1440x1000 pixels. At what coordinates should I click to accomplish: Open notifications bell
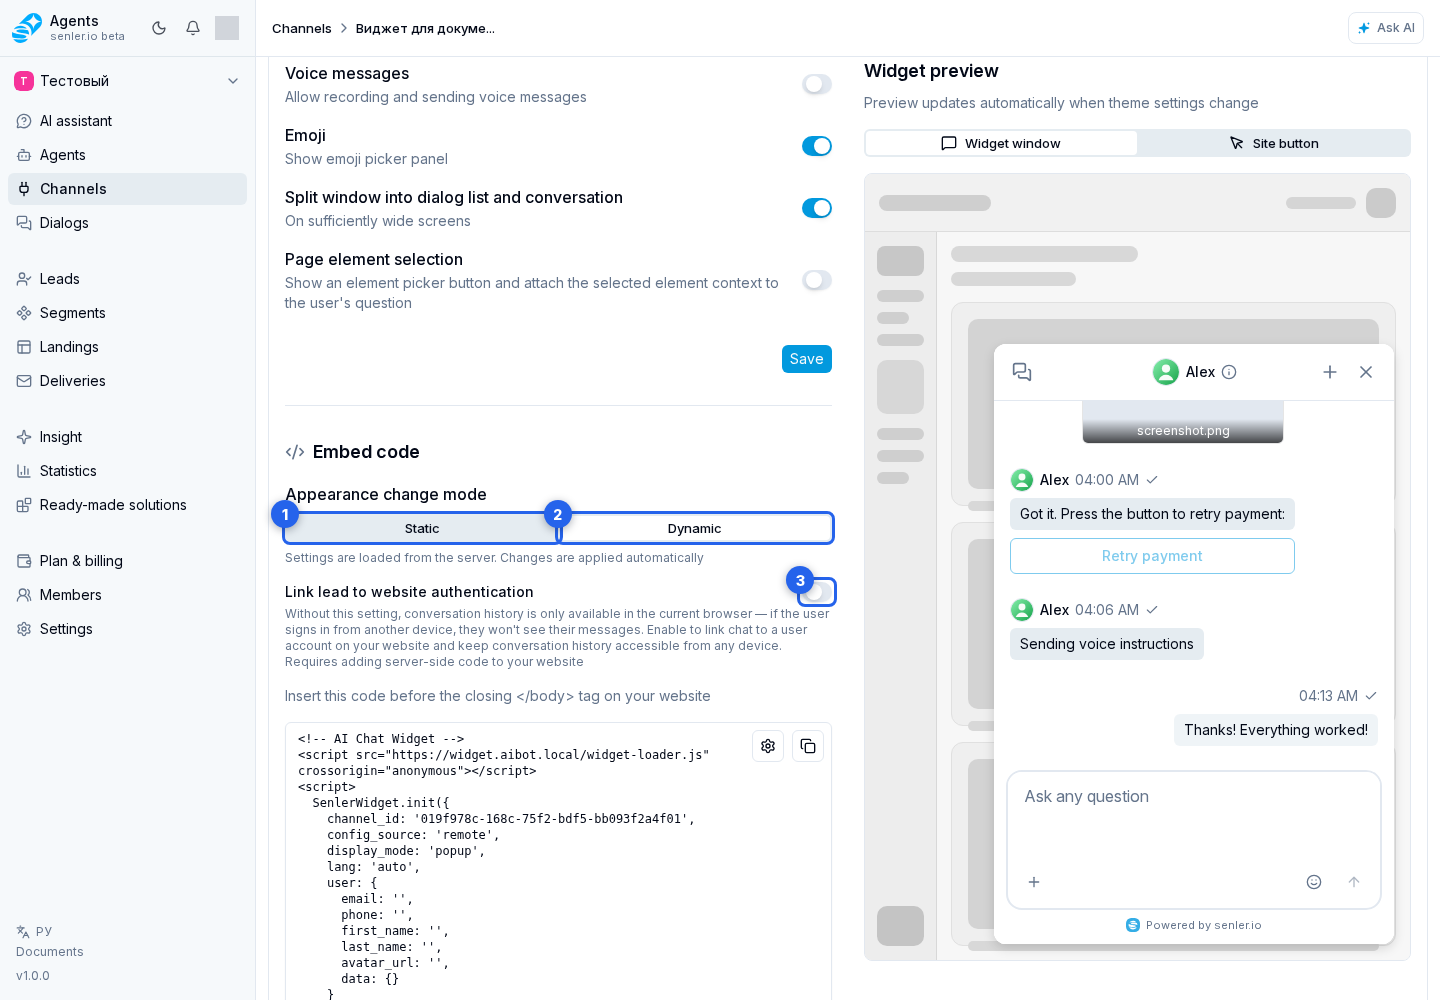pos(193,28)
